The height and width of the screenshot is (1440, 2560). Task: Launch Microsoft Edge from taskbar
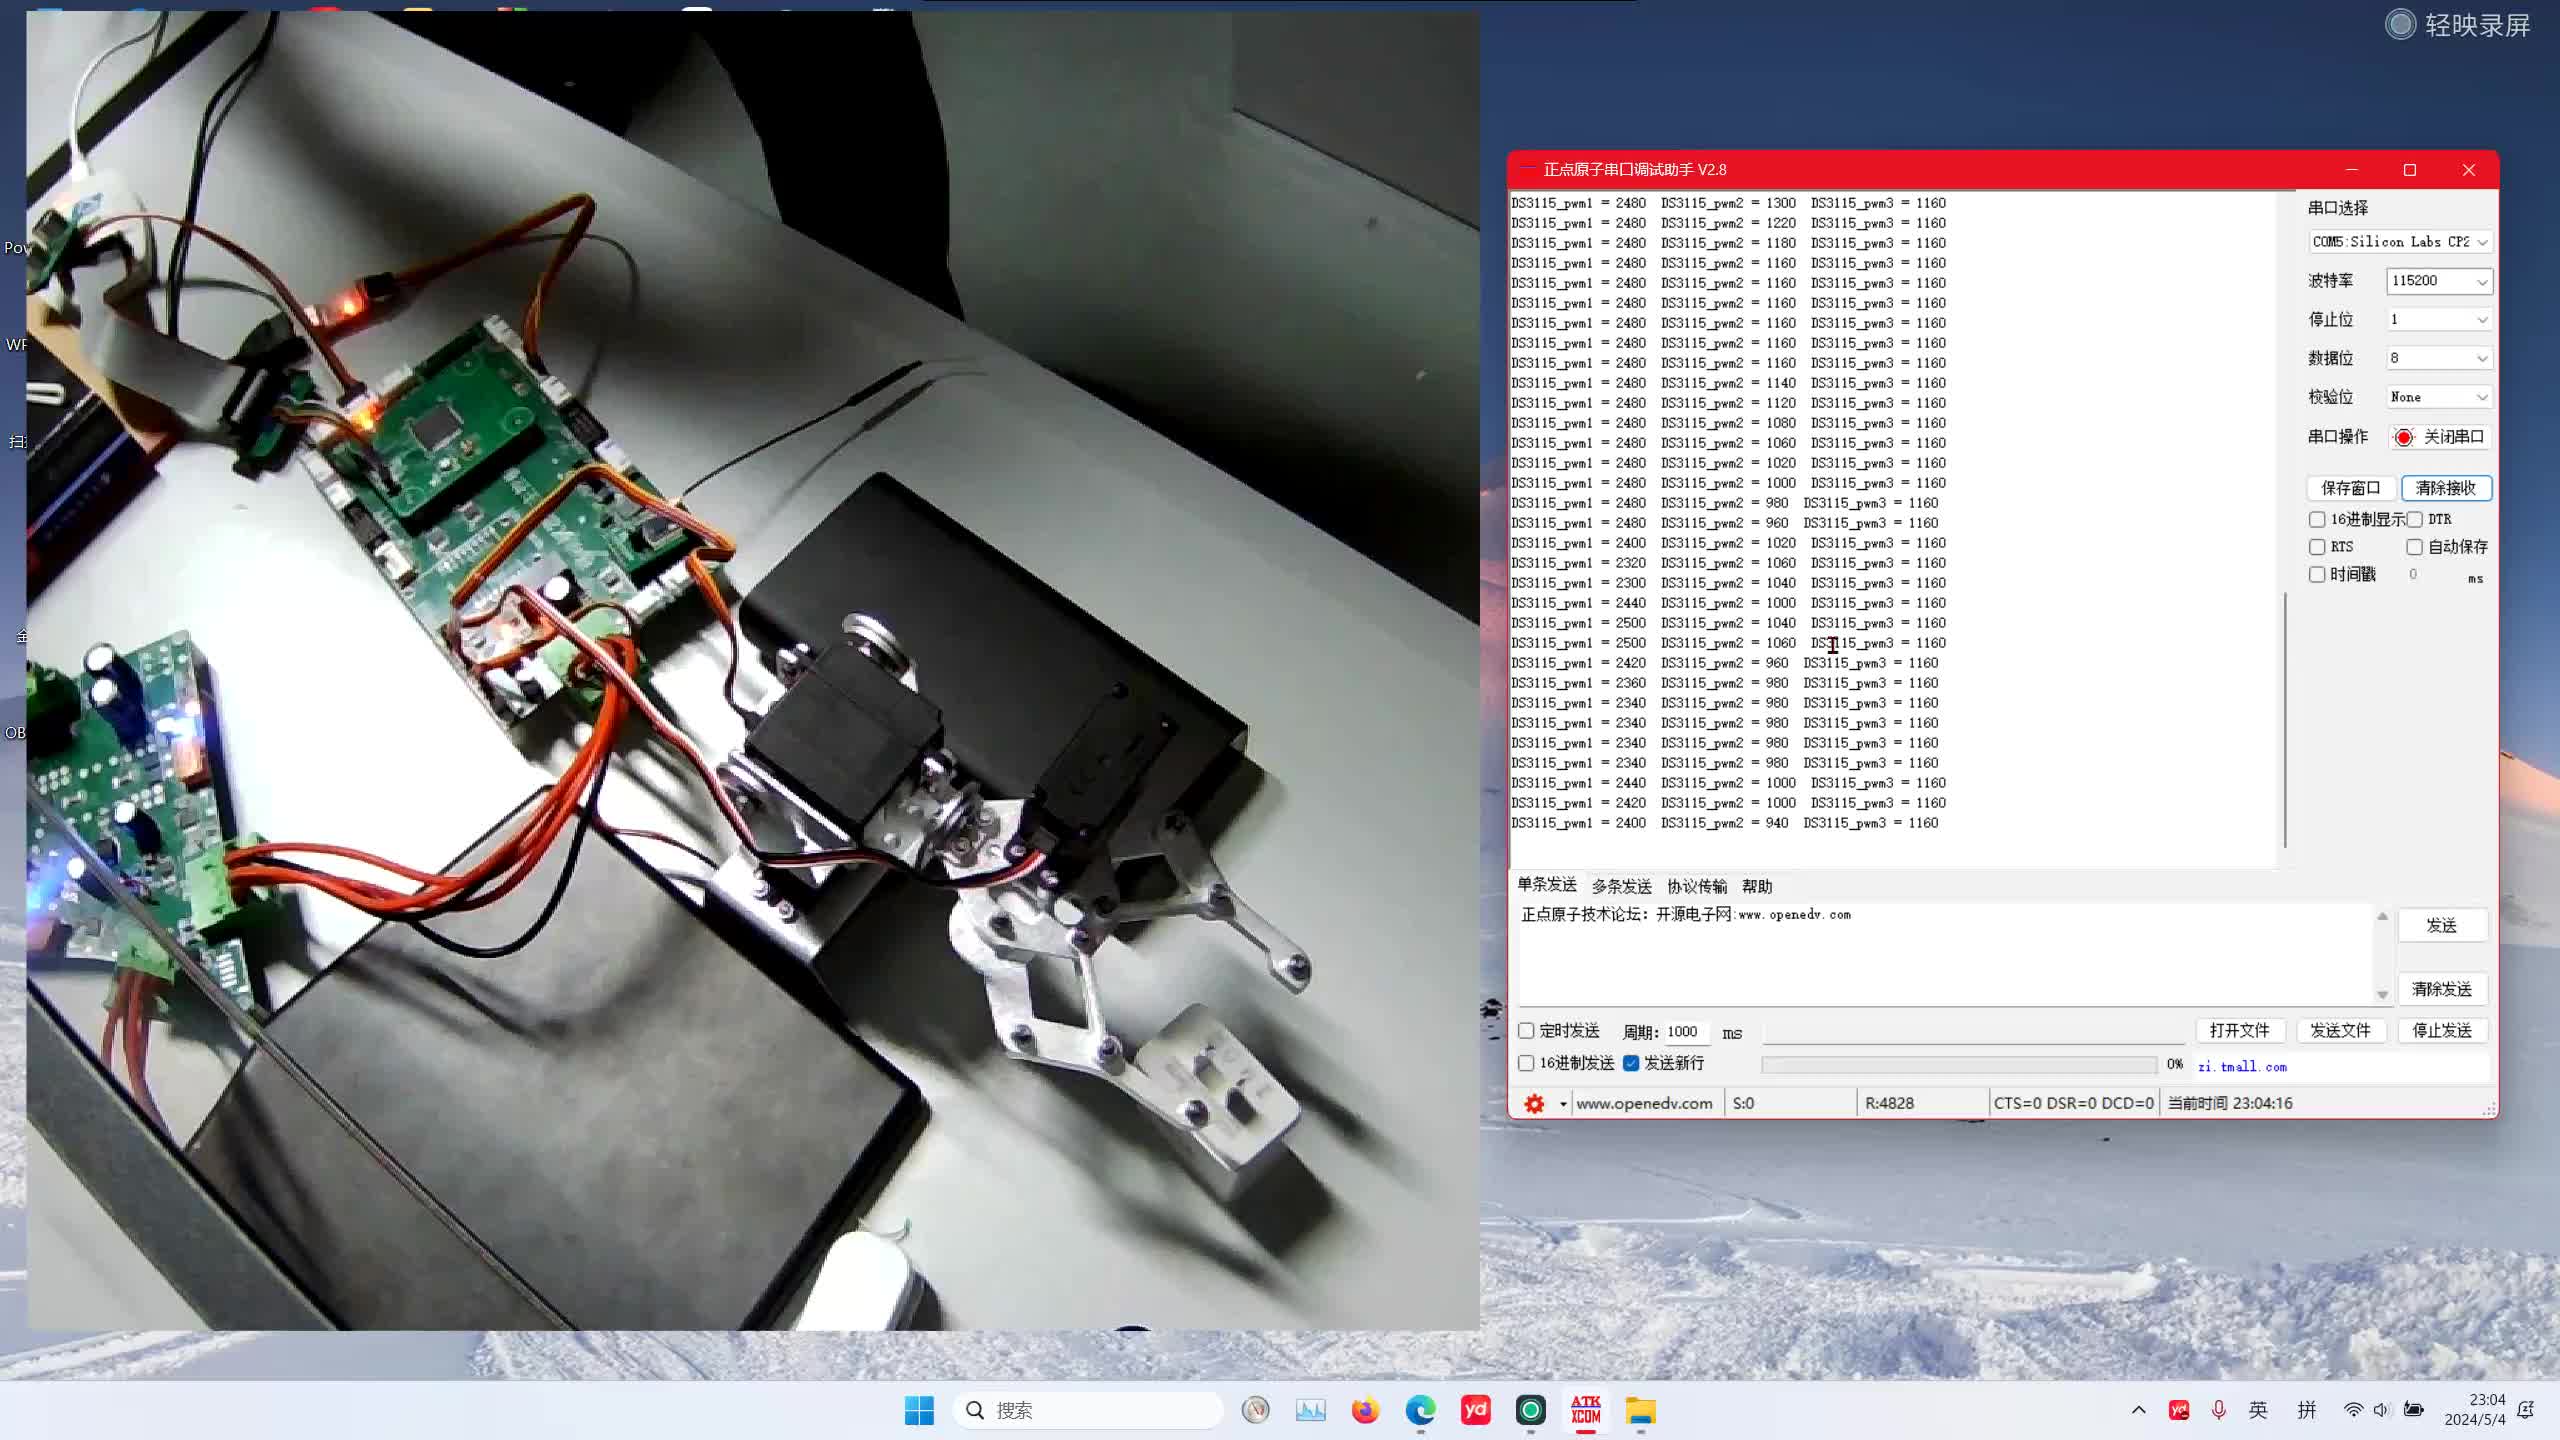point(1420,1410)
